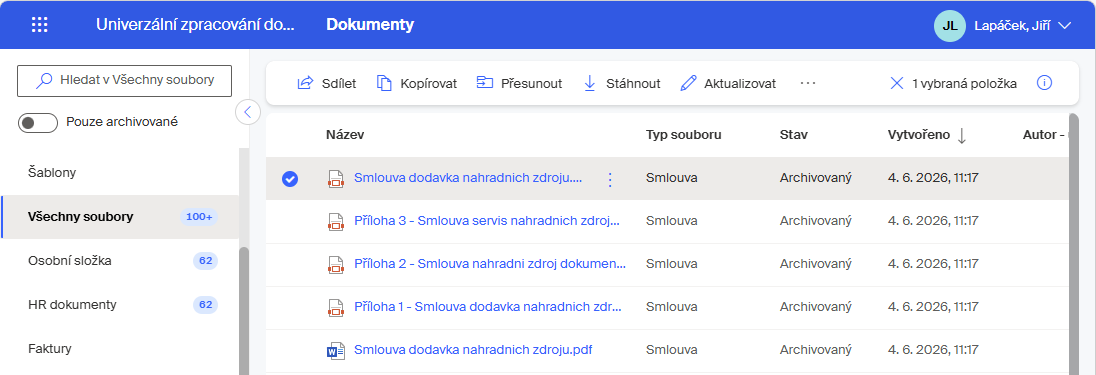Collapse the sidebar with the chevron button

coord(248,111)
